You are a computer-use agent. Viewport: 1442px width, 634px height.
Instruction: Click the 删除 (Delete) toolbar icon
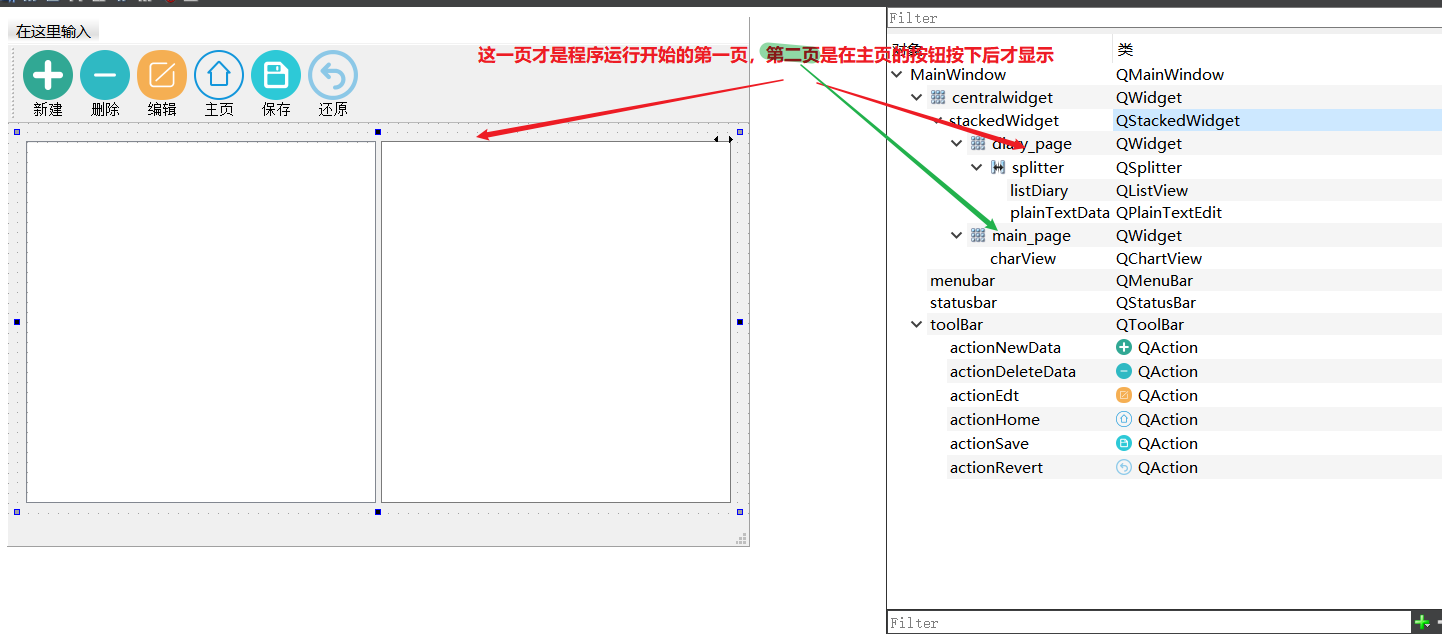[104, 74]
